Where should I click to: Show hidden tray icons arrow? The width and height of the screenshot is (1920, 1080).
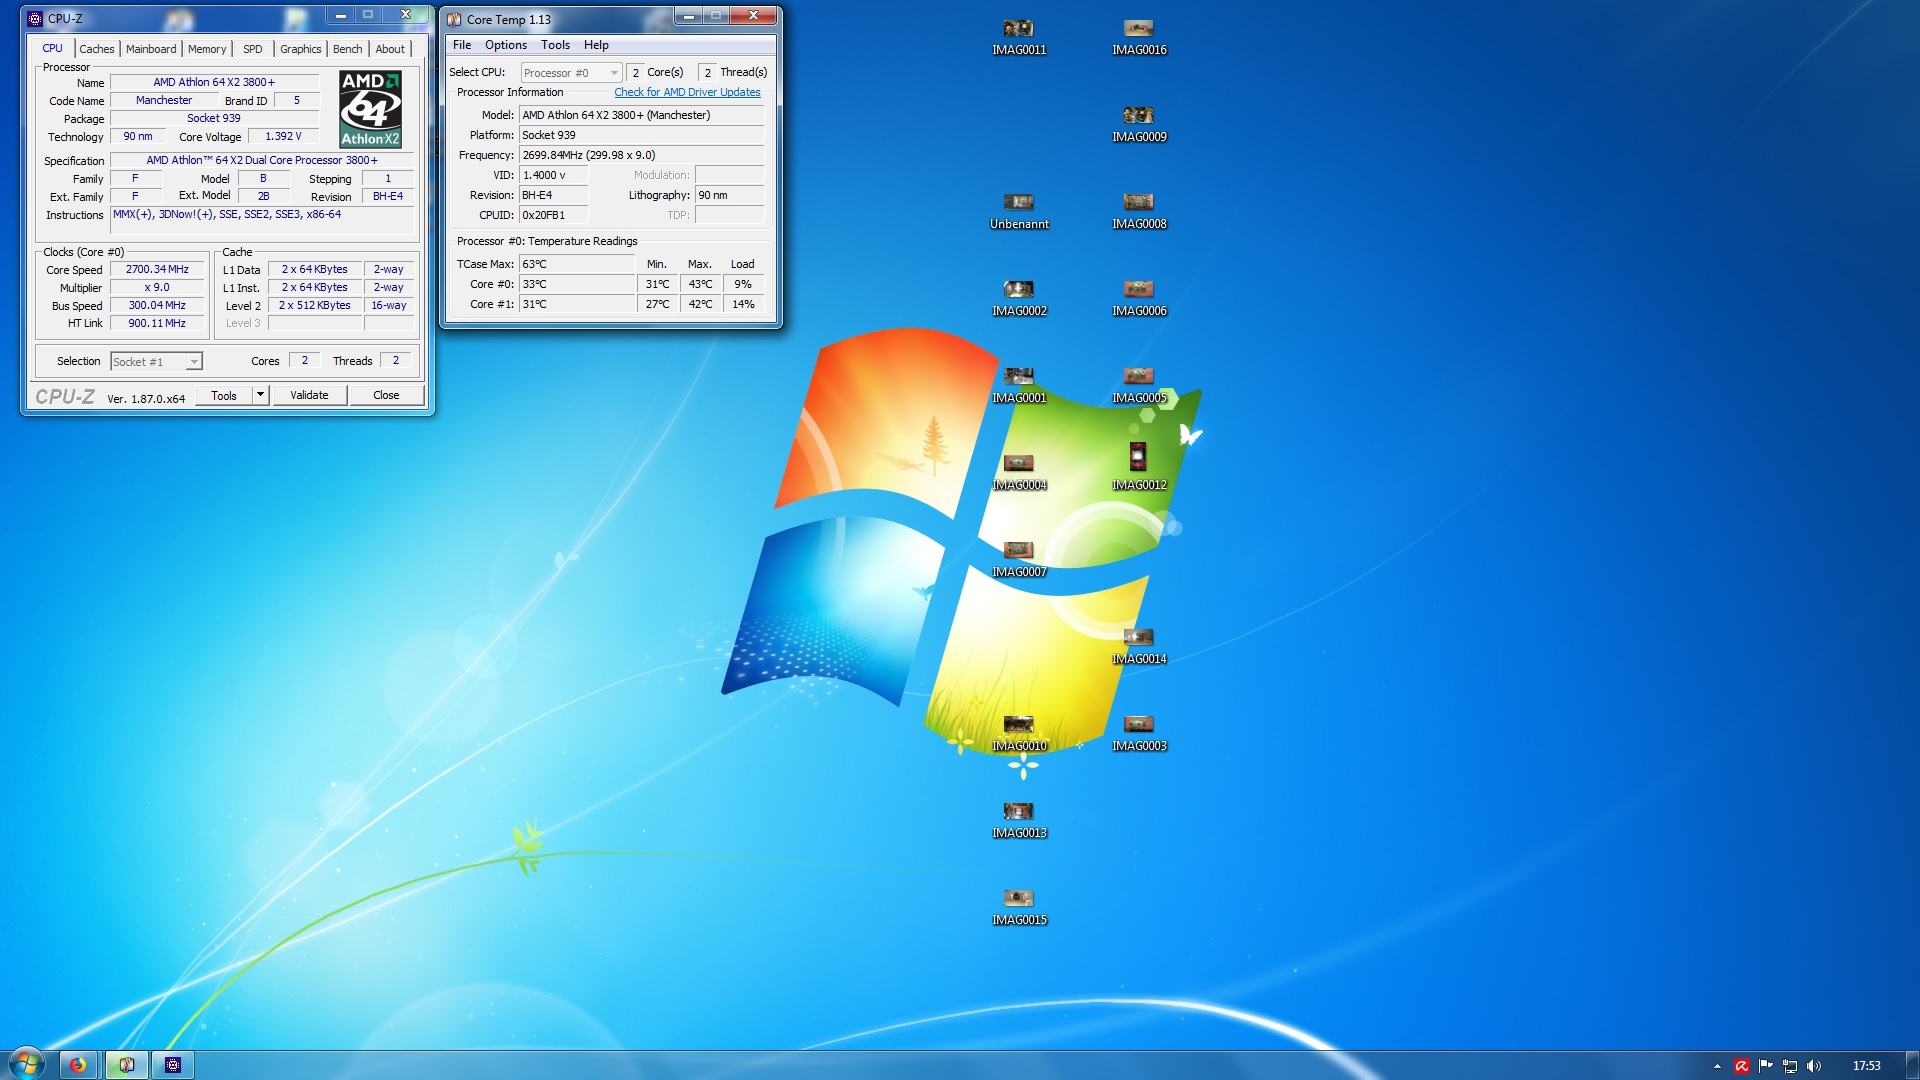point(1717,1066)
